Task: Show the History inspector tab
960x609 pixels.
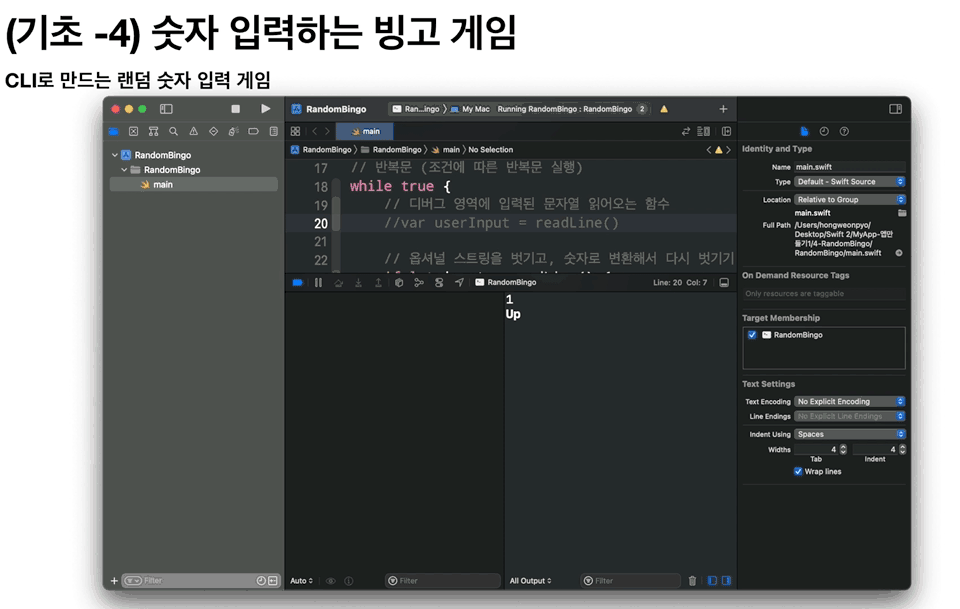Action: tap(824, 131)
